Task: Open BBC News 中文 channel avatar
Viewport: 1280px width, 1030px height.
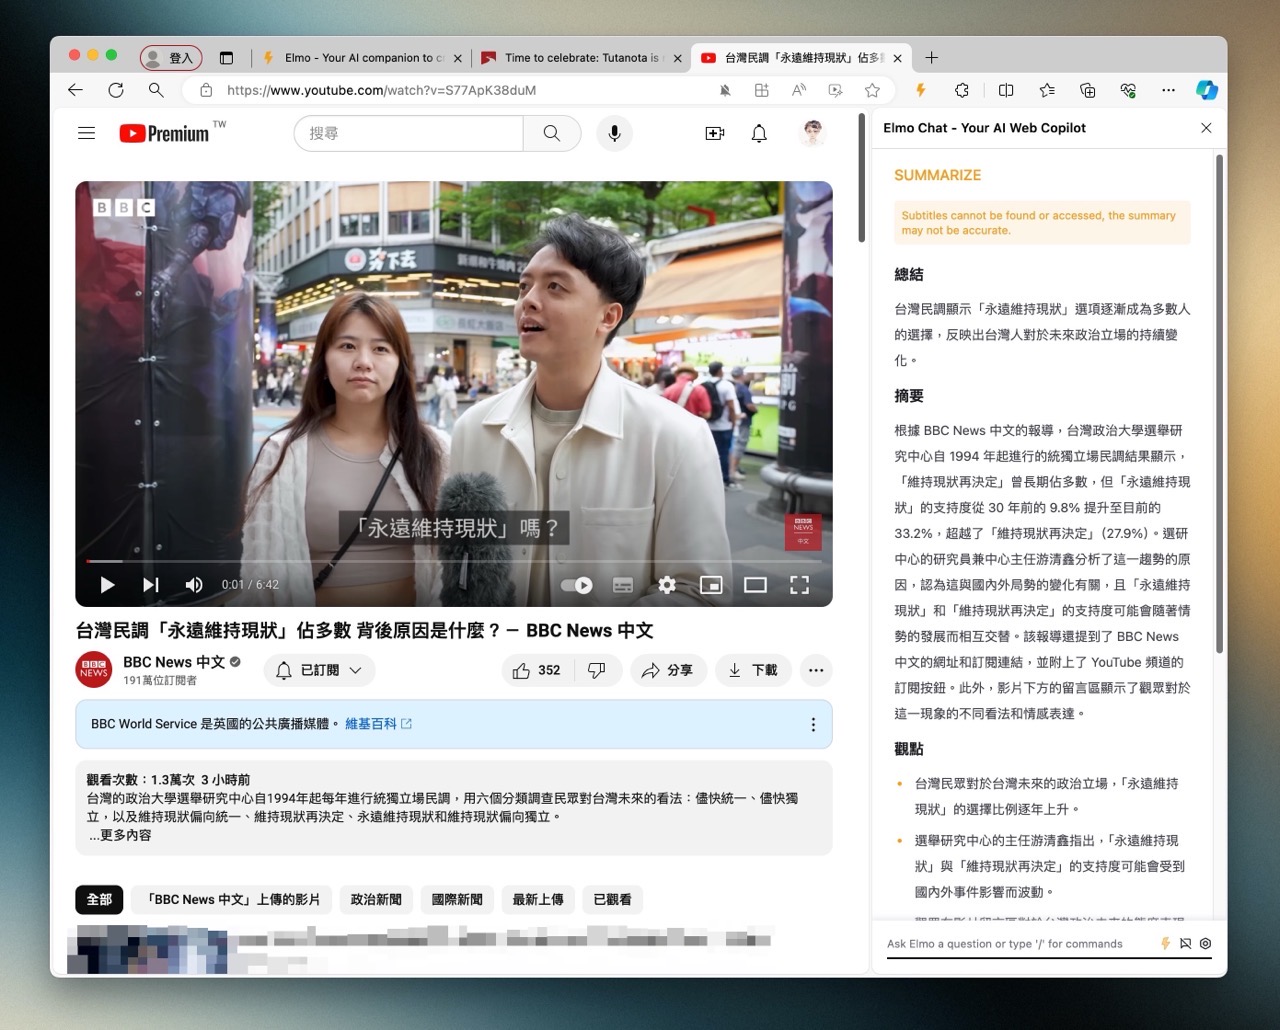Action: pyautogui.click(x=94, y=670)
